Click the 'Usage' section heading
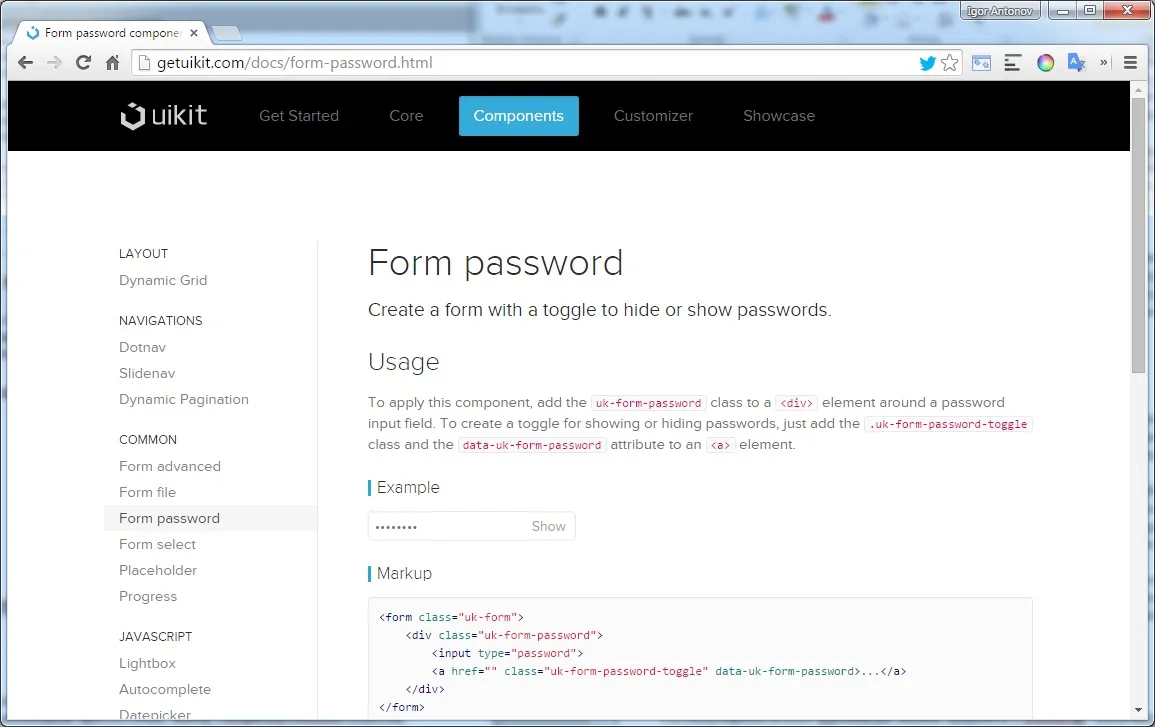Viewport: 1155px width, 727px height. coord(404,362)
